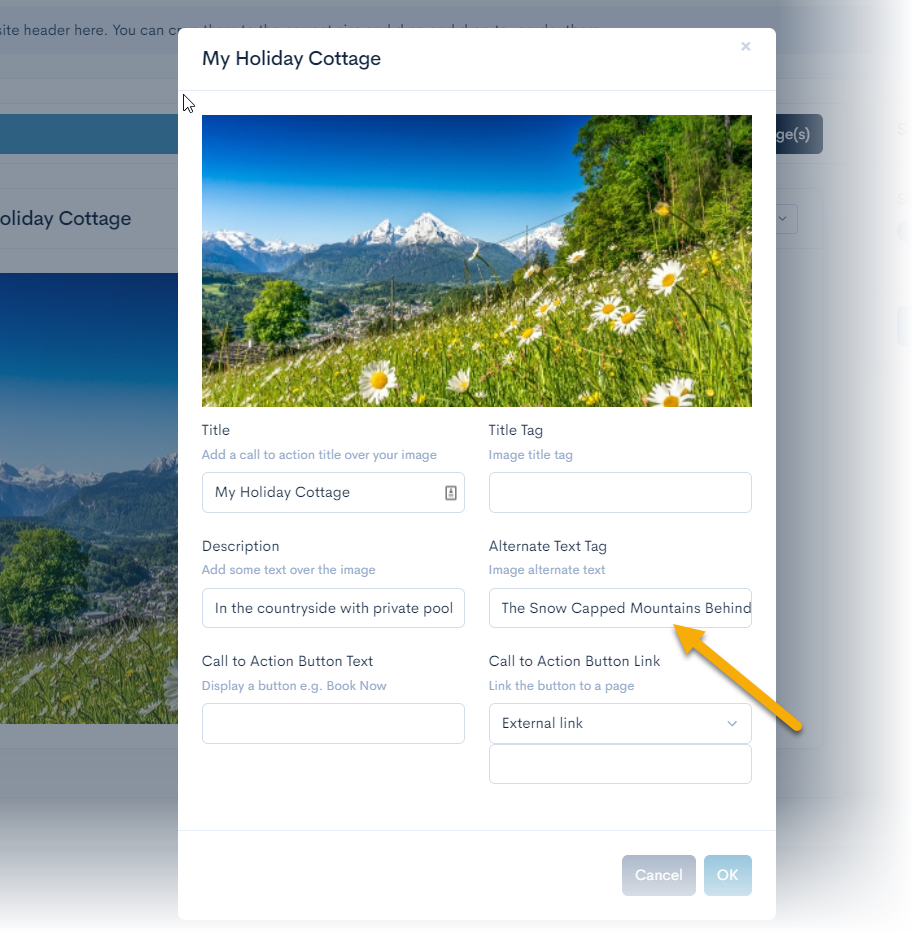Cancel the image editing dialog
Viewport: 913px width, 933px height.
point(658,875)
